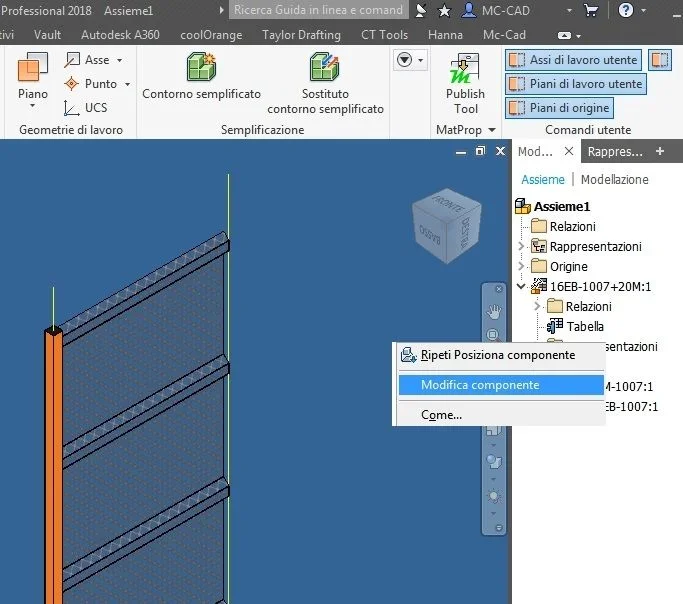Activate the pan hand in navigation bar
Screen dimensions: 683x604
(494, 312)
